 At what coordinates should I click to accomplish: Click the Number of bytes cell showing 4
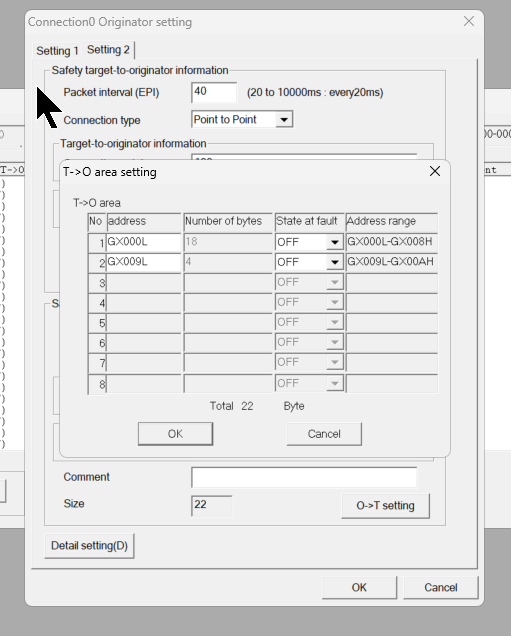(x=228, y=262)
